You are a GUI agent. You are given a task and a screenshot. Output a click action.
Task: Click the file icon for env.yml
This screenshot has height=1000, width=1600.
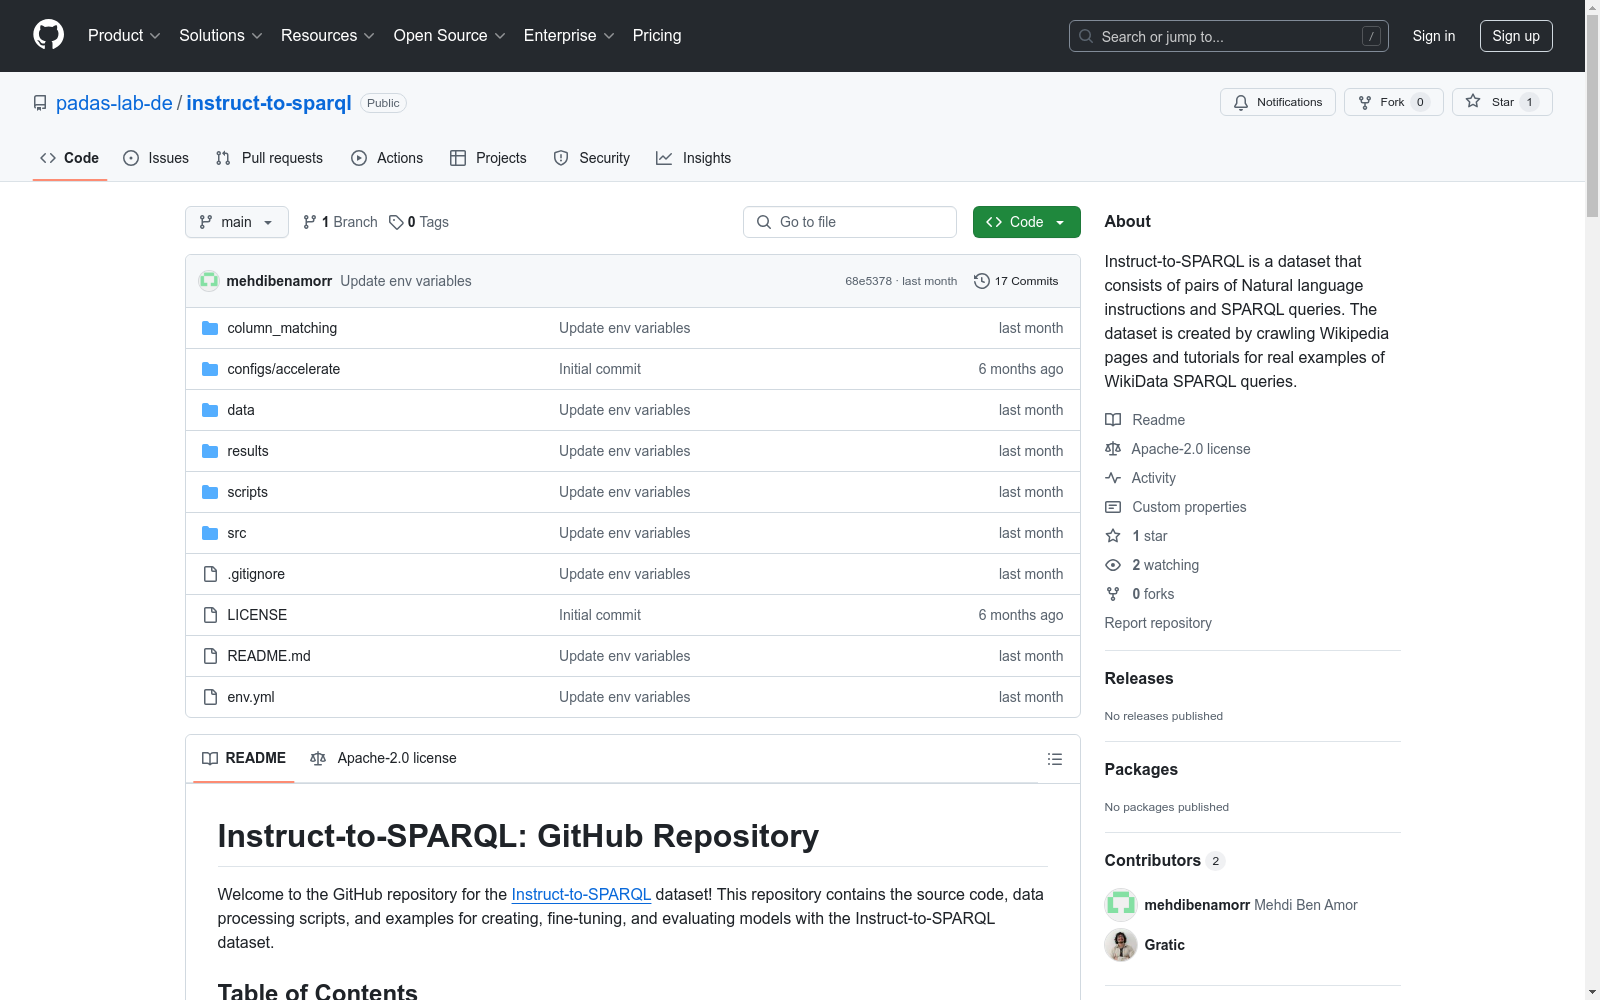(210, 697)
